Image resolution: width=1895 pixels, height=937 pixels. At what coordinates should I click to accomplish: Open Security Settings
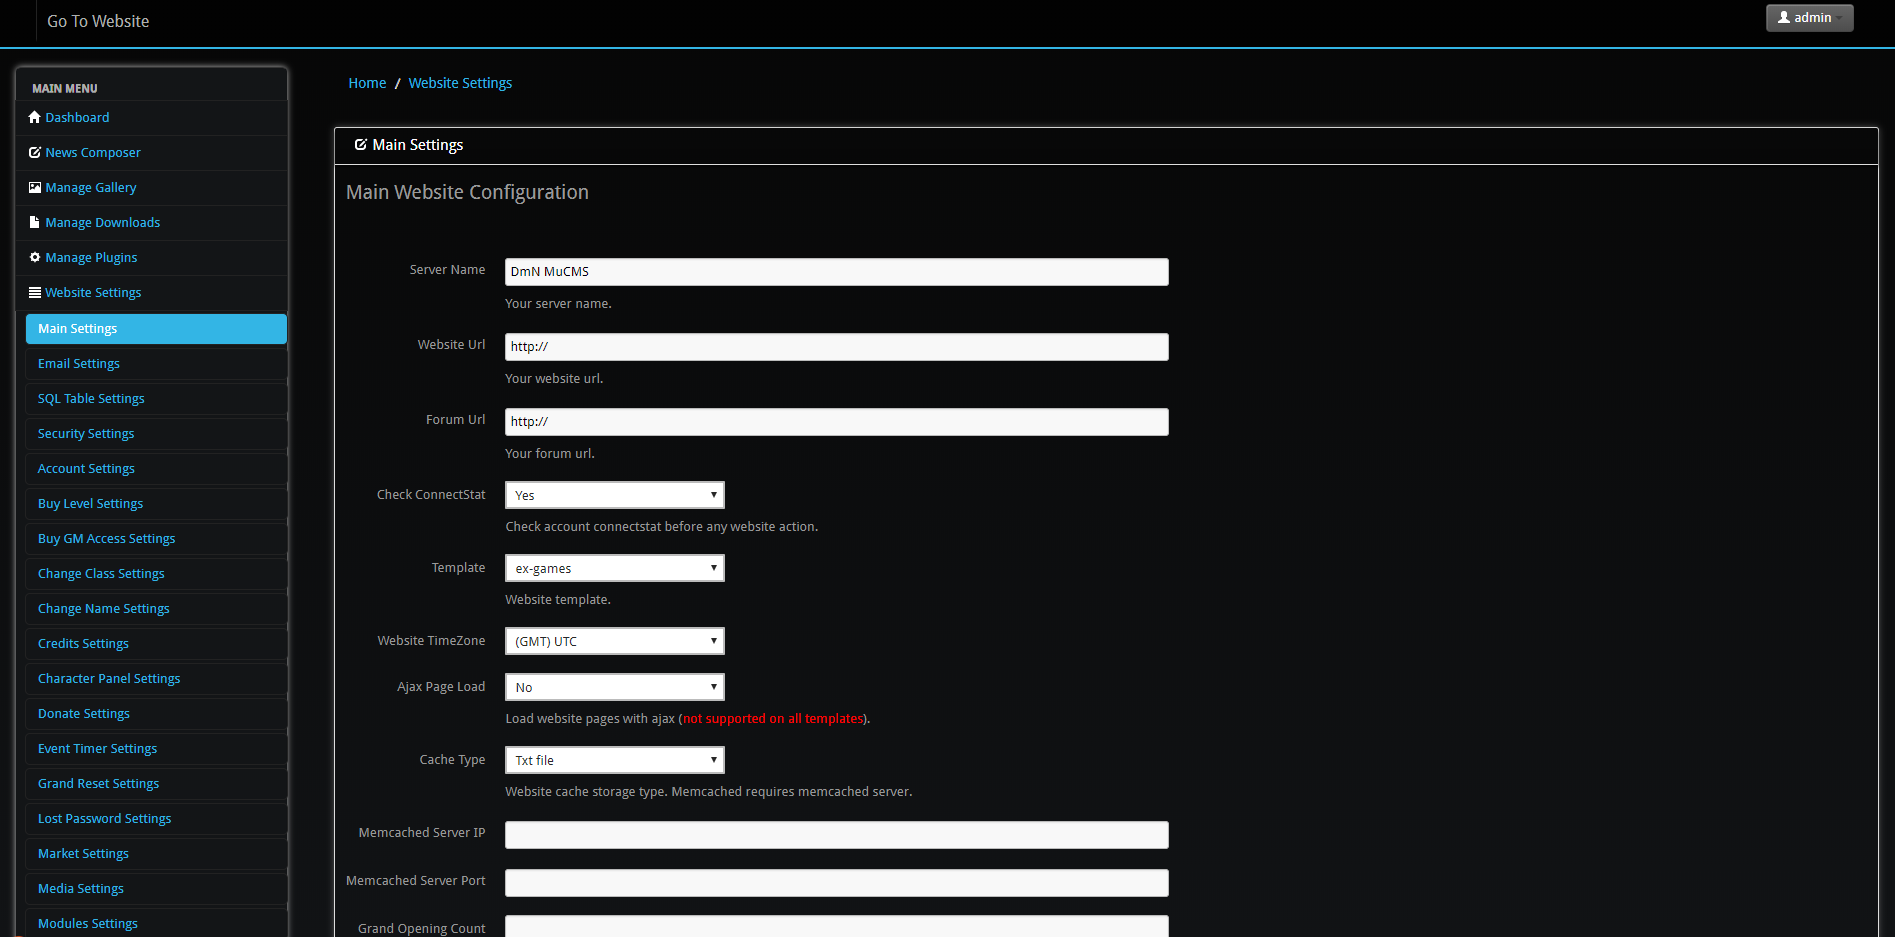pyautogui.click(x=156, y=434)
